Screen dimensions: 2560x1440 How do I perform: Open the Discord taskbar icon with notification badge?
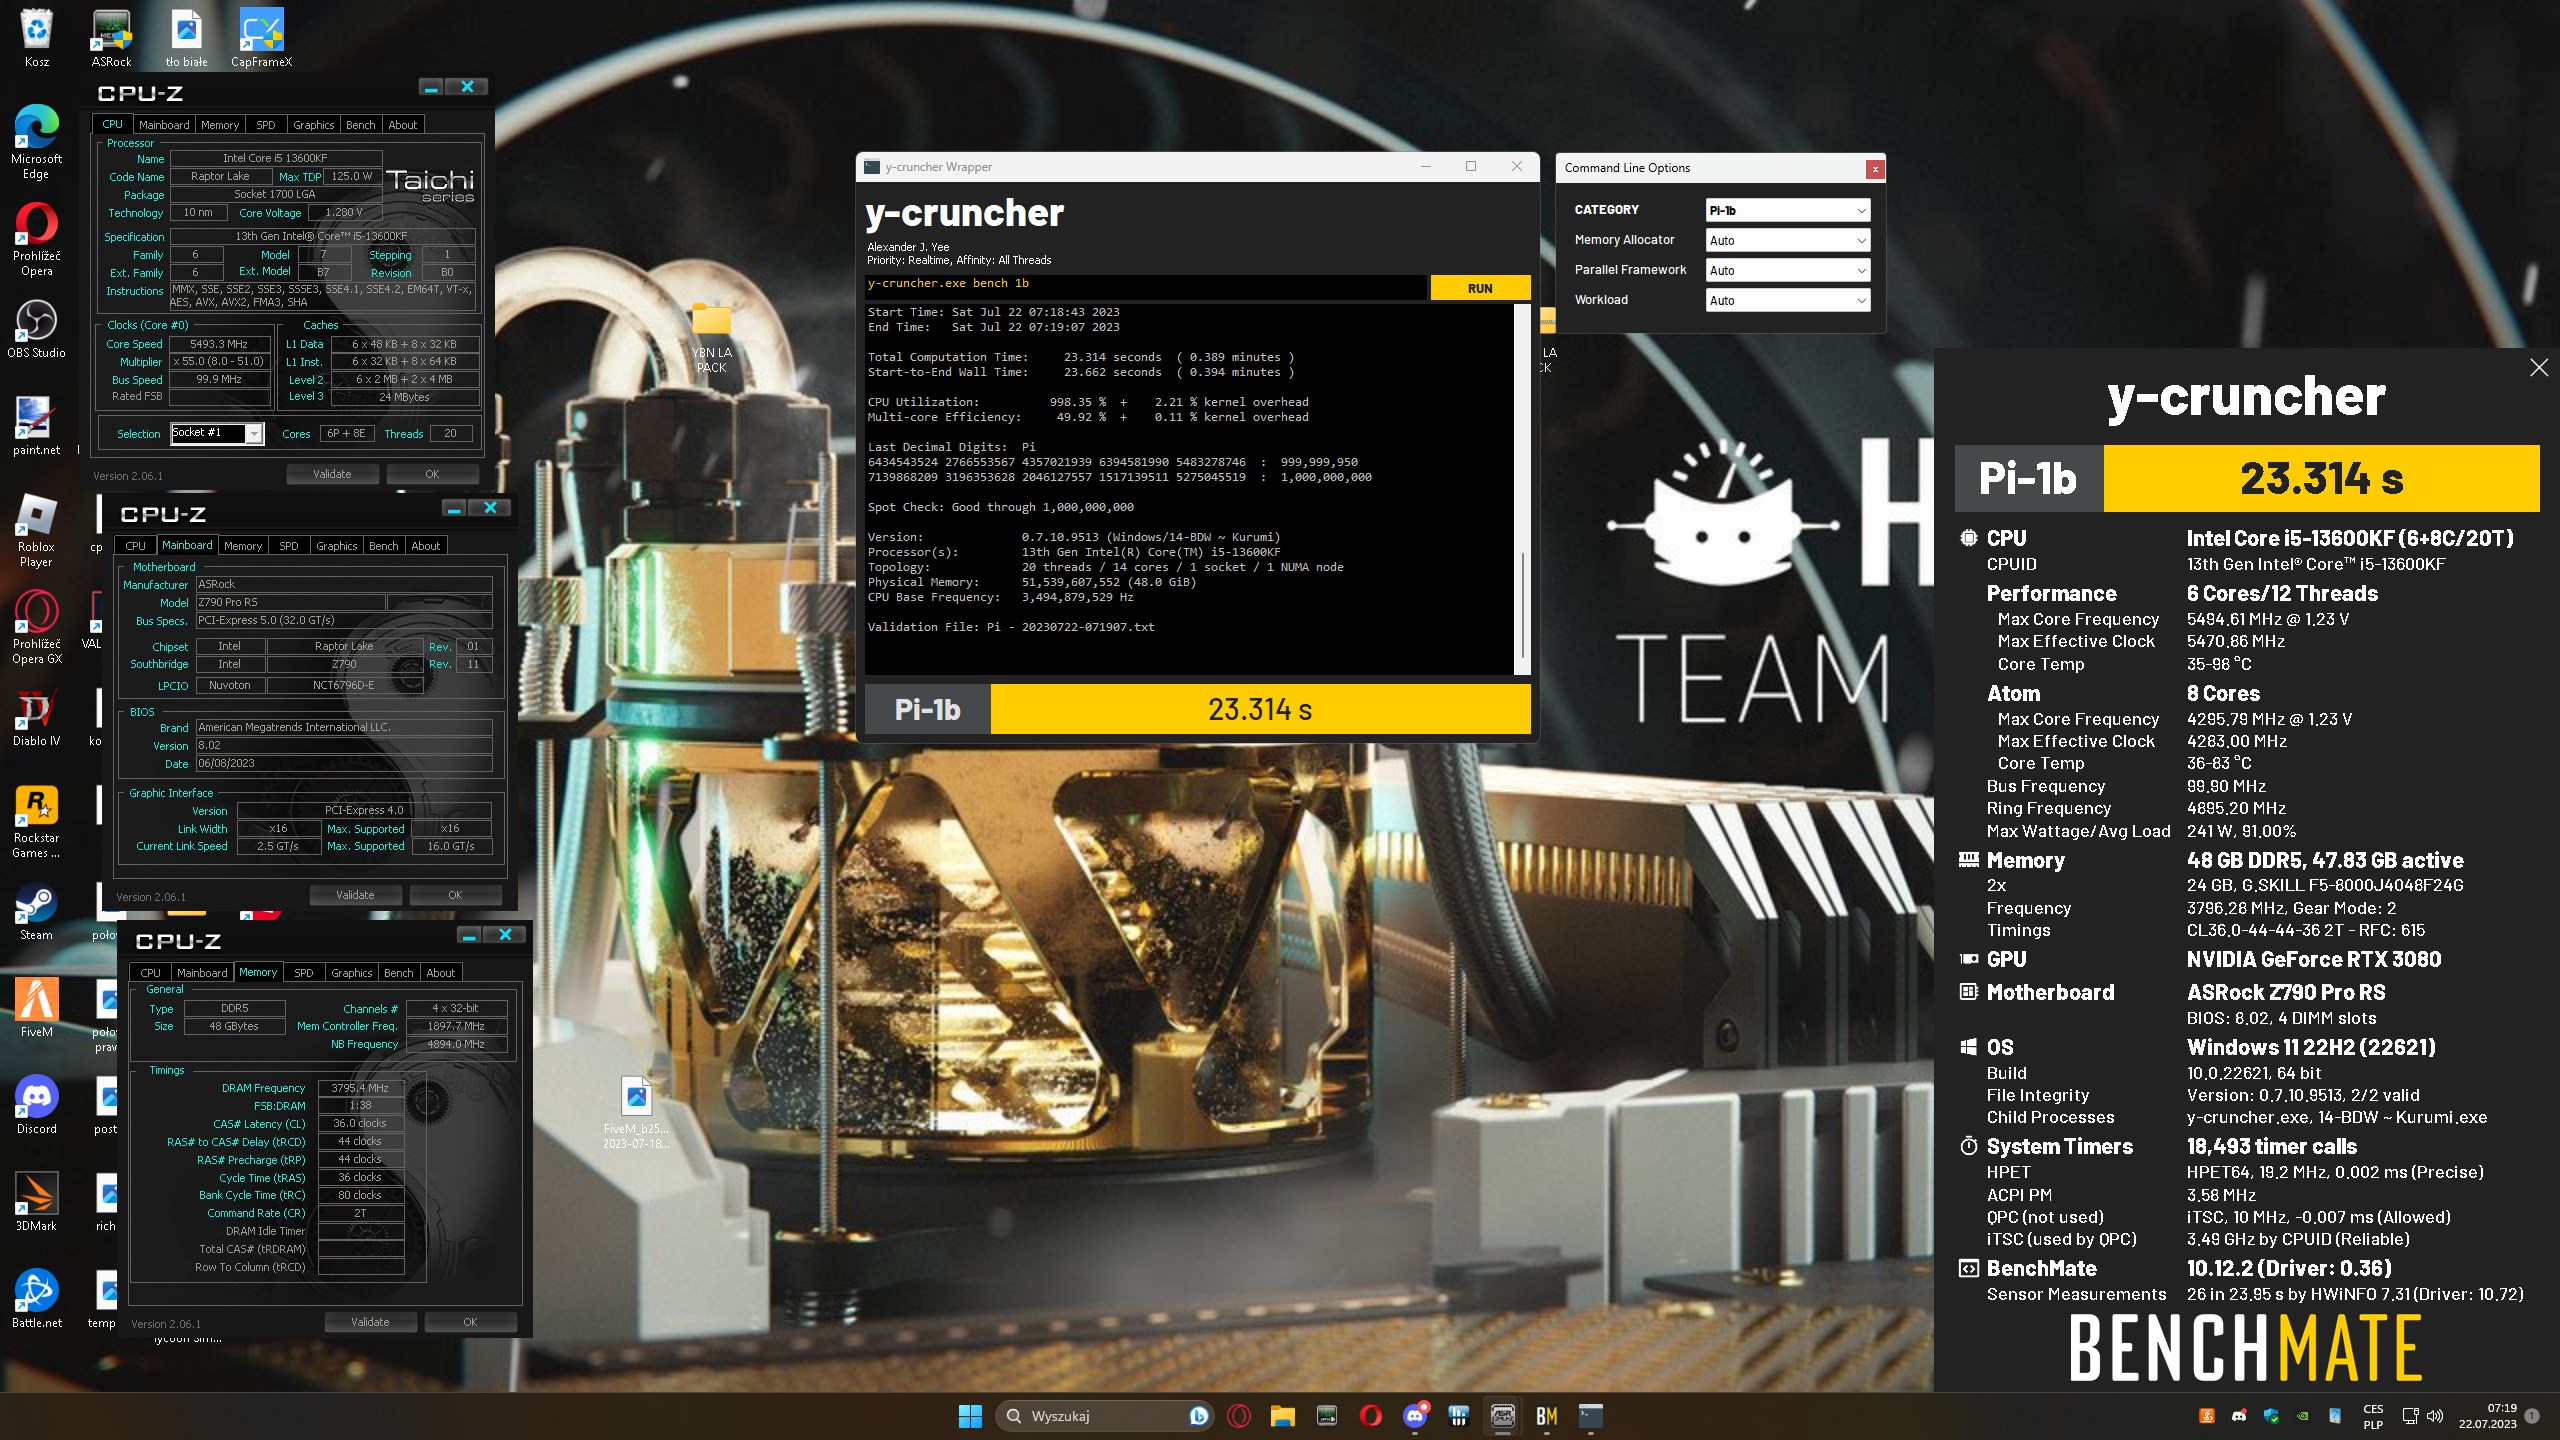(x=1415, y=1416)
